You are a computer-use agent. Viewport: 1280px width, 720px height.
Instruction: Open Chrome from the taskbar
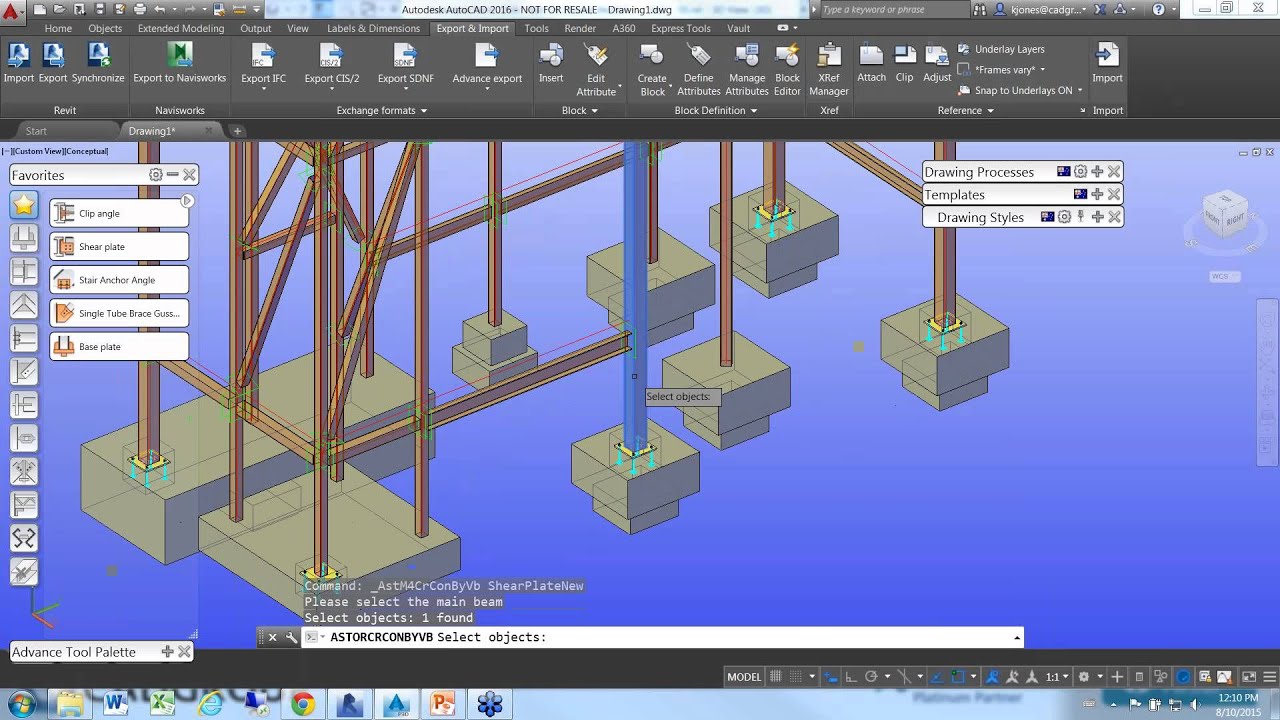click(x=303, y=704)
